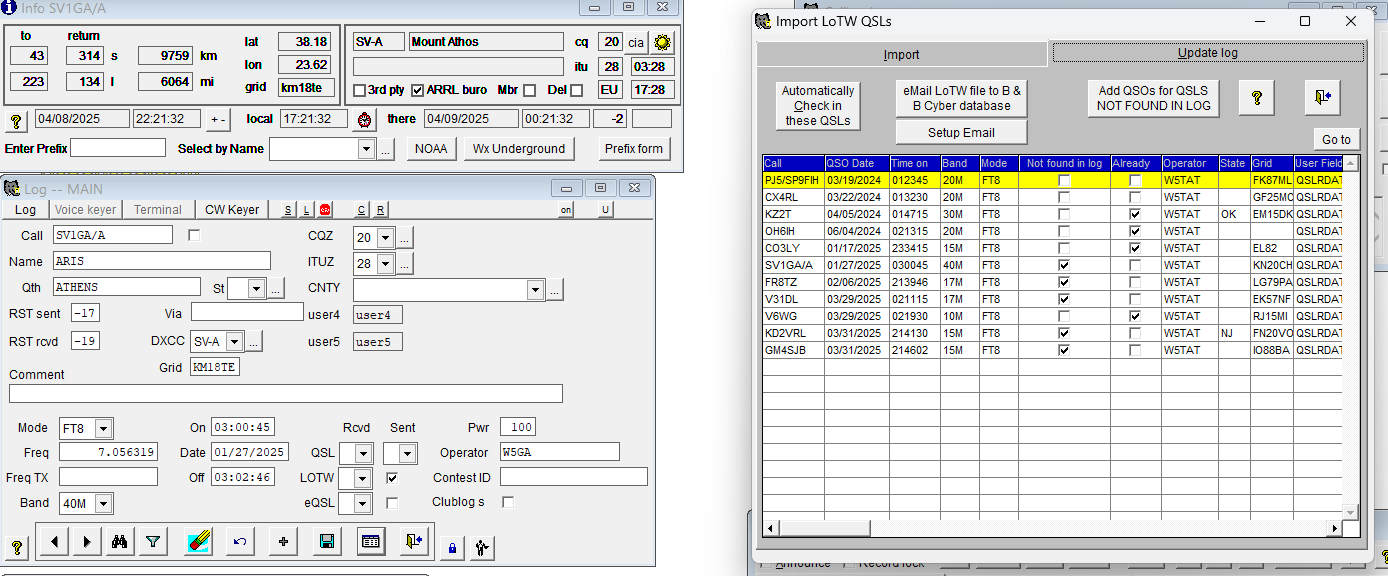Expand the CNTY dropdown
The height and width of the screenshot is (576, 1388).
(535, 290)
